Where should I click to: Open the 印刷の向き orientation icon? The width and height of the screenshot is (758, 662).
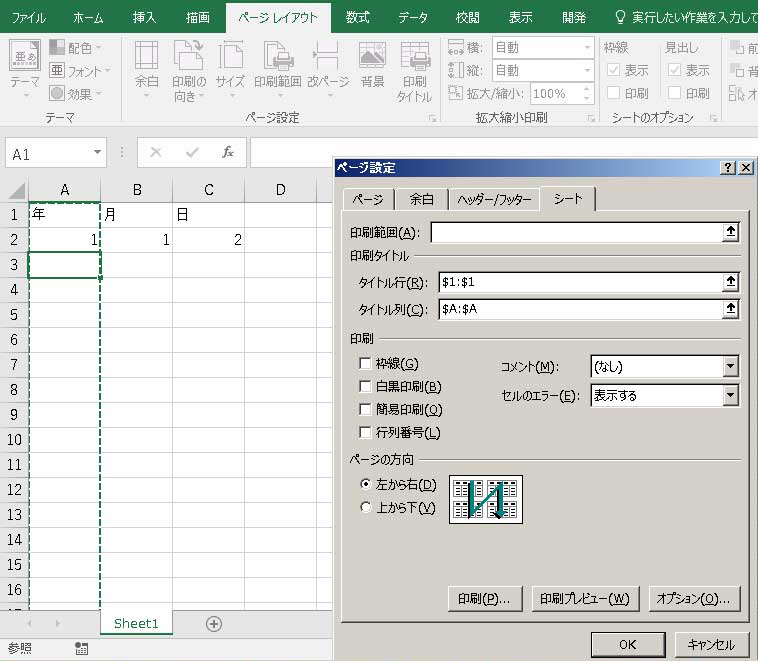coord(189,68)
